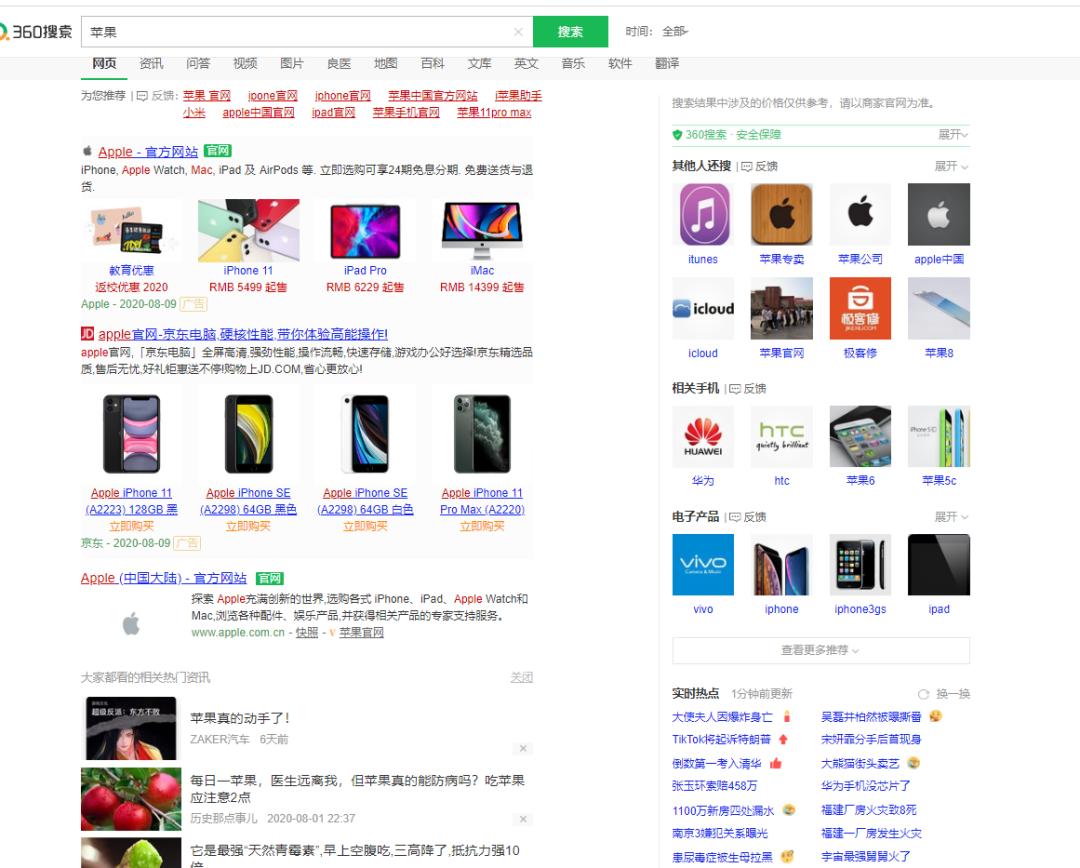This screenshot has height=868, width=1080.
Task: Switch to the 图片 tab
Action: [x=290, y=63]
